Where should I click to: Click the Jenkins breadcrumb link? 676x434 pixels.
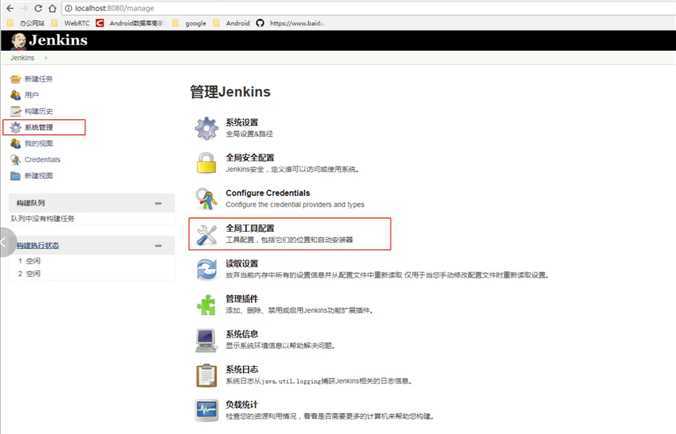(x=22, y=58)
